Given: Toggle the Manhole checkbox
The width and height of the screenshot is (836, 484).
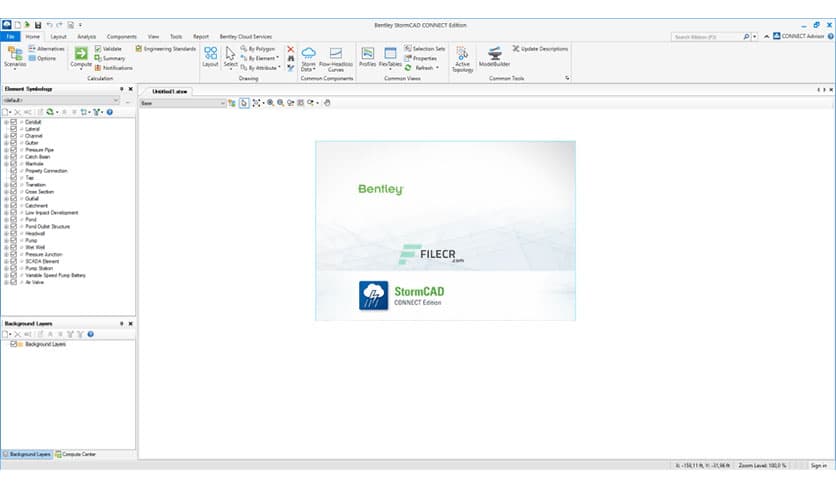Looking at the screenshot, I should pyautogui.click(x=13, y=164).
